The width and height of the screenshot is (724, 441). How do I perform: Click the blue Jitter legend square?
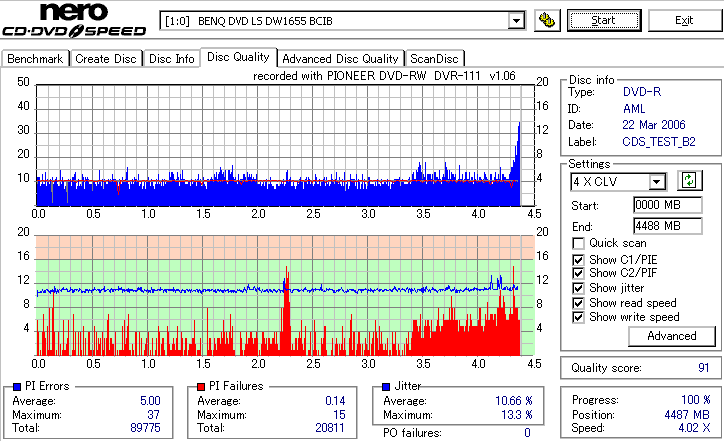(x=386, y=387)
